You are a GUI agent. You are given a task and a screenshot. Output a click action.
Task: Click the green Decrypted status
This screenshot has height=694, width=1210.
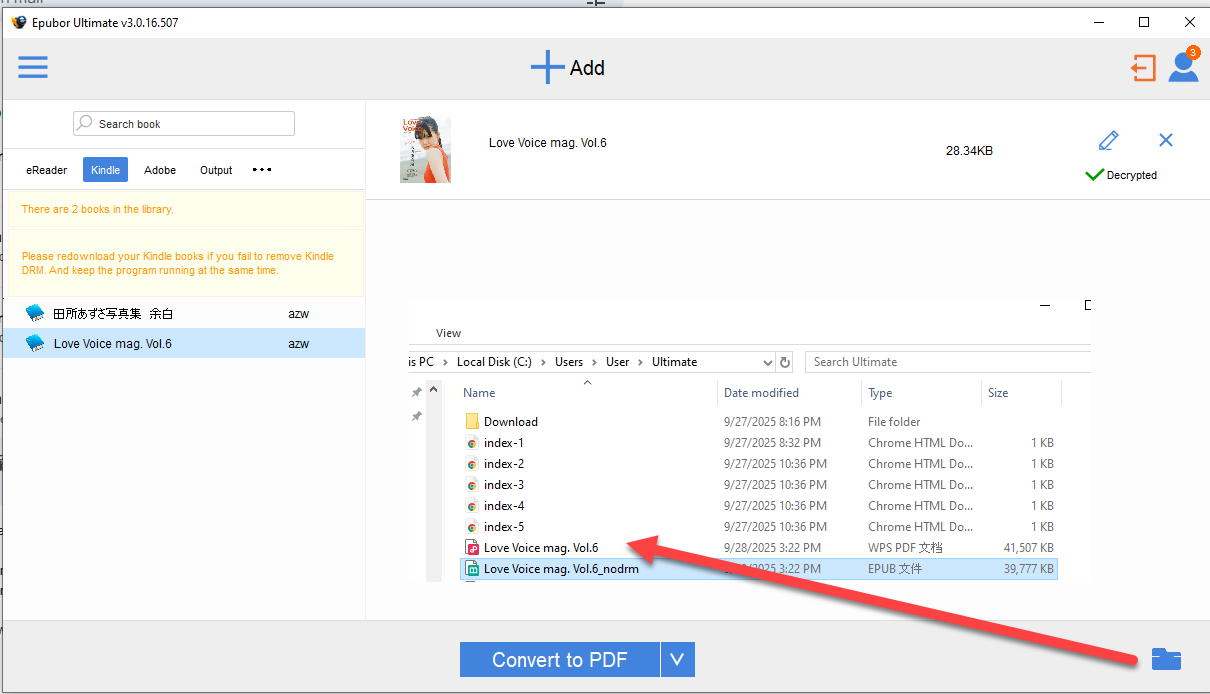[x=1121, y=175]
